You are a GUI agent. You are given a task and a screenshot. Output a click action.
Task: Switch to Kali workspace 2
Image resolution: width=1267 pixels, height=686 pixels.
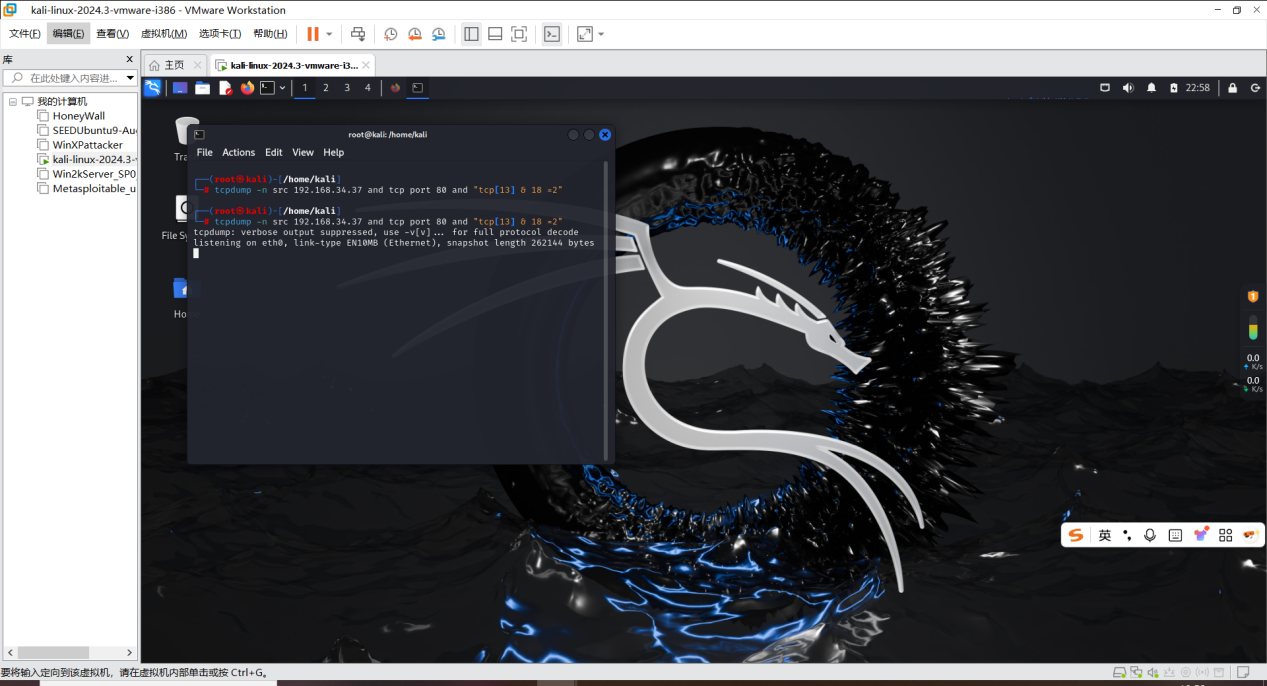click(326, 88)
